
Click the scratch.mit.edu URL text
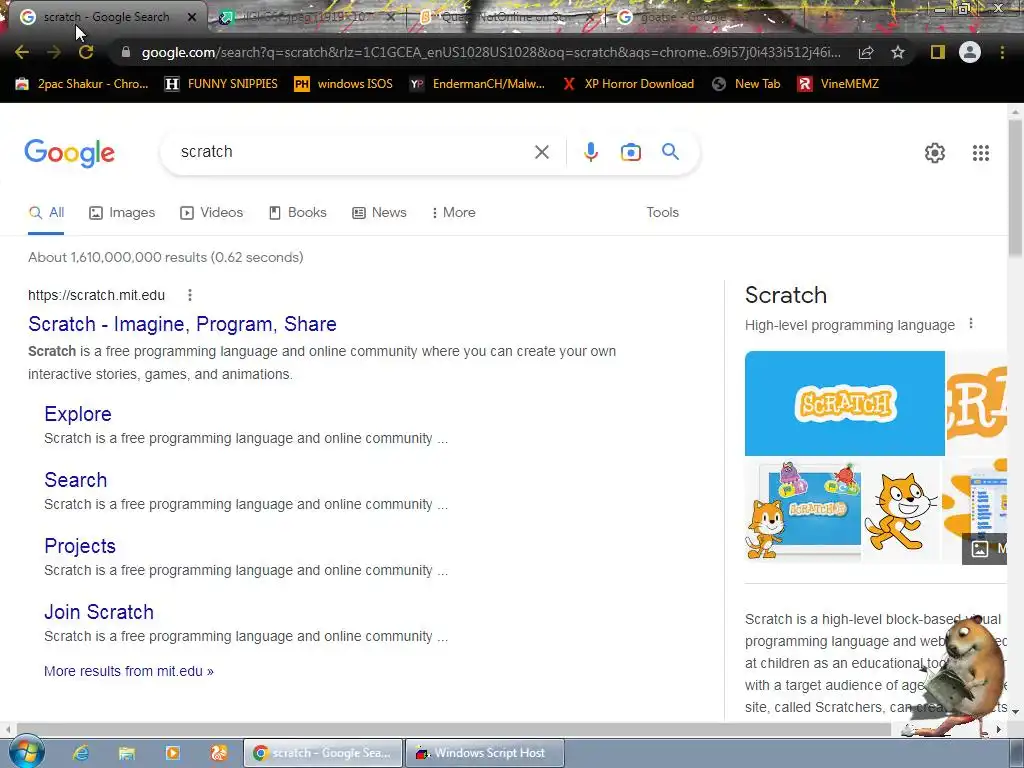tap(97, 295)
